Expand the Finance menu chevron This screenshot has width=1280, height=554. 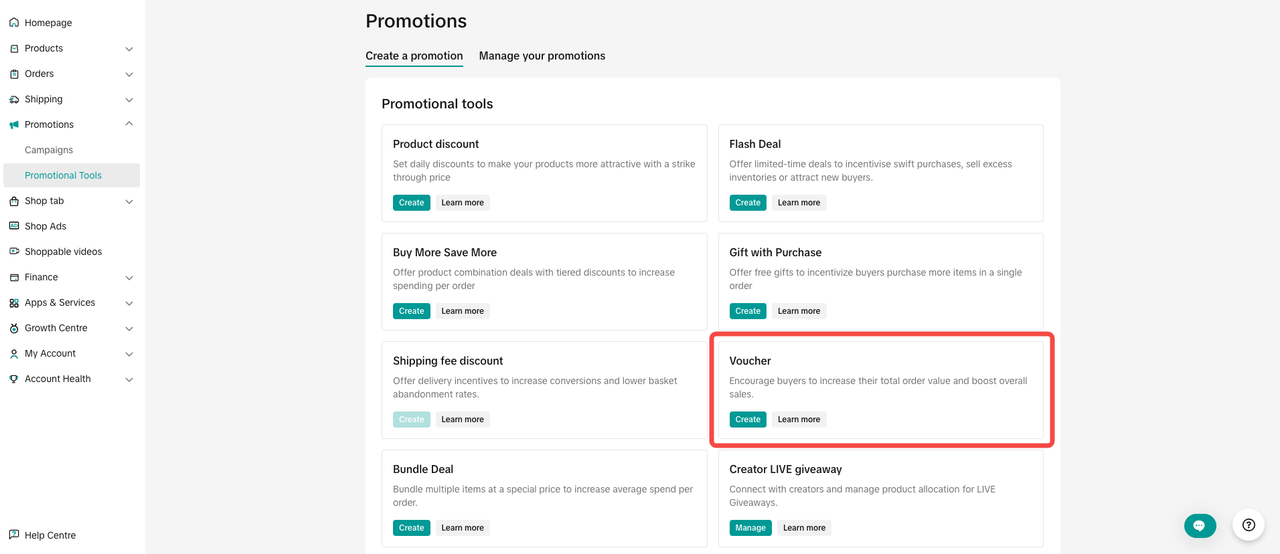pos(129,278)
